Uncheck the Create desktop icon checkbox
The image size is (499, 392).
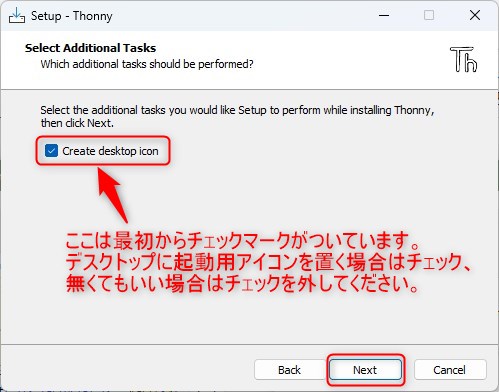tap(51, 151)
